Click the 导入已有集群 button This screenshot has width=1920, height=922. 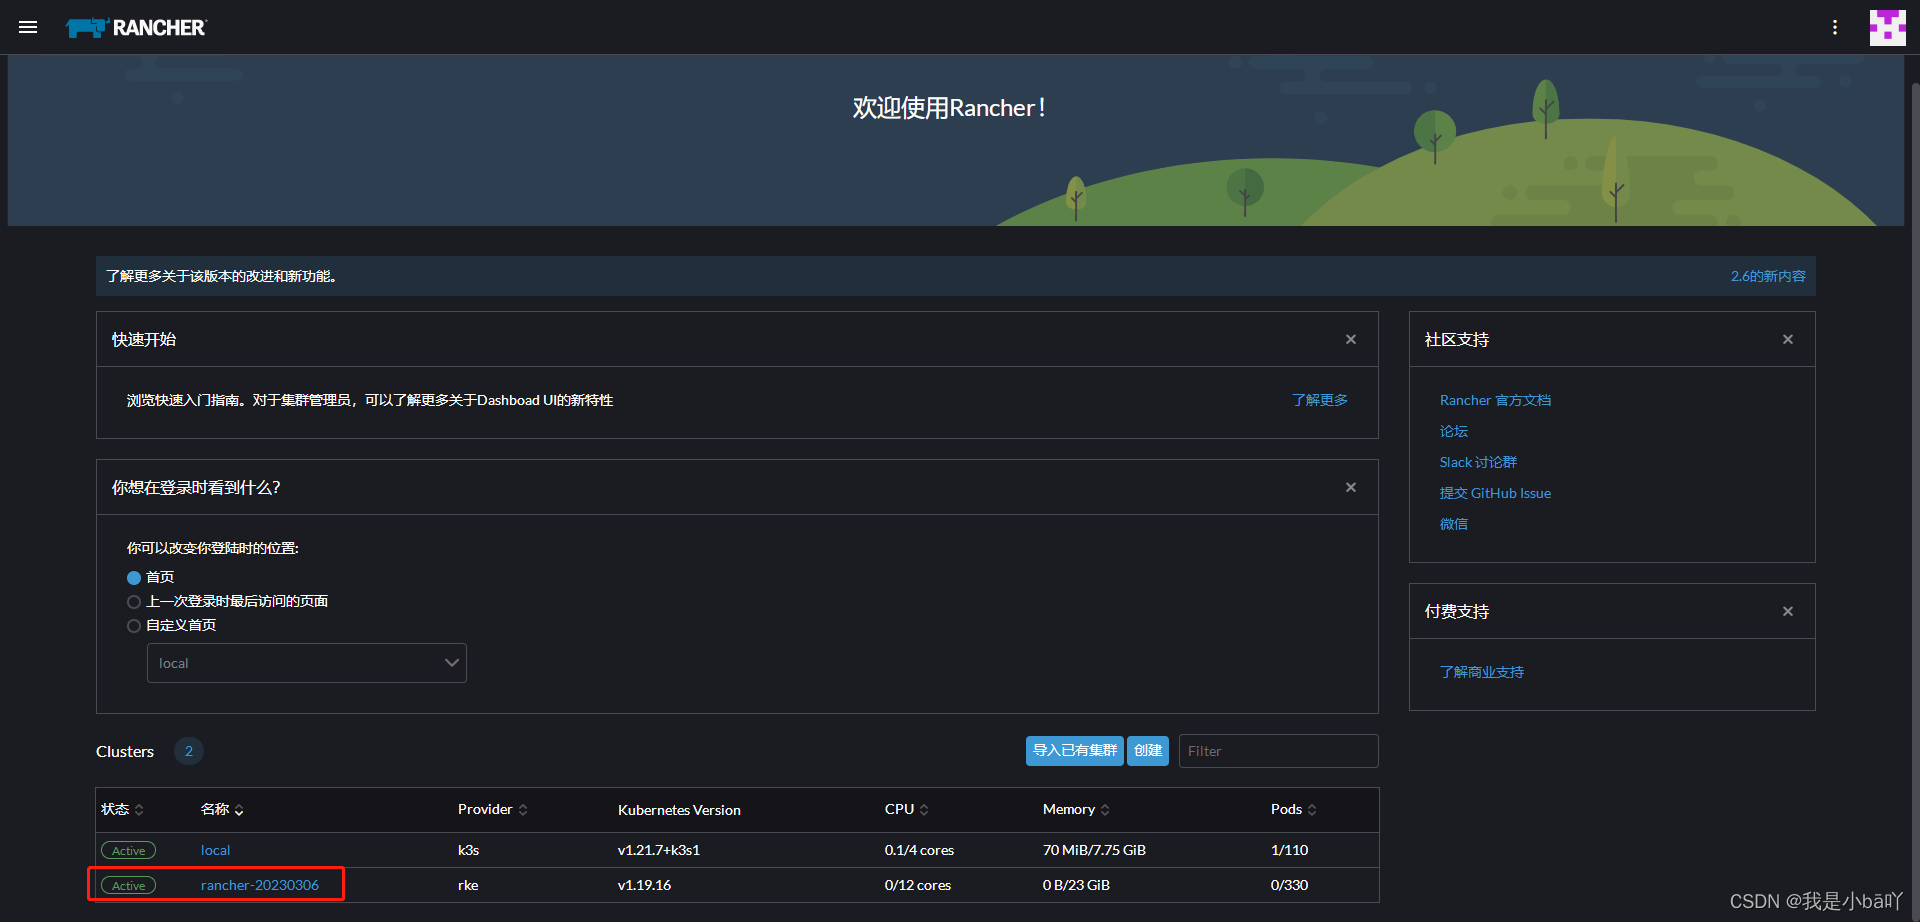click(1075, 751)
